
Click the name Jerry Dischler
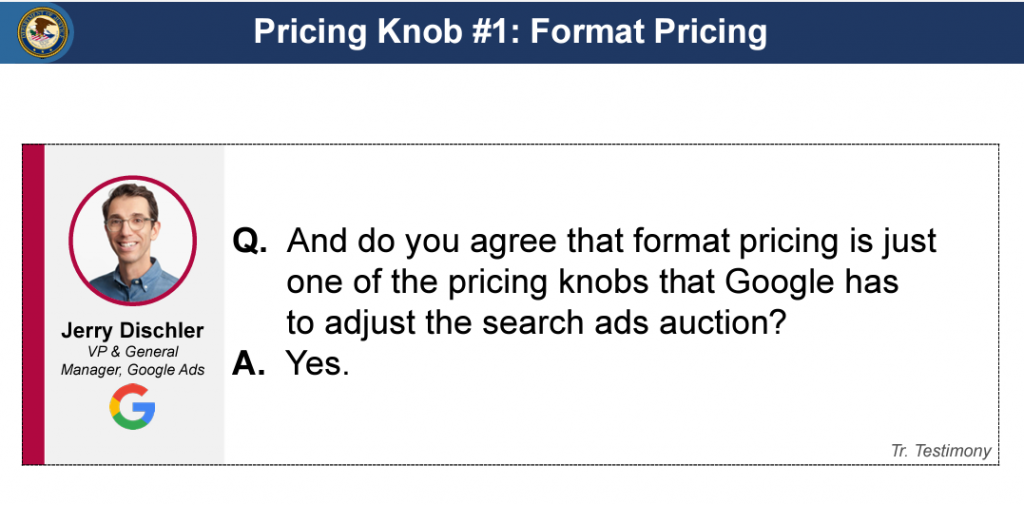coord(133,331)
